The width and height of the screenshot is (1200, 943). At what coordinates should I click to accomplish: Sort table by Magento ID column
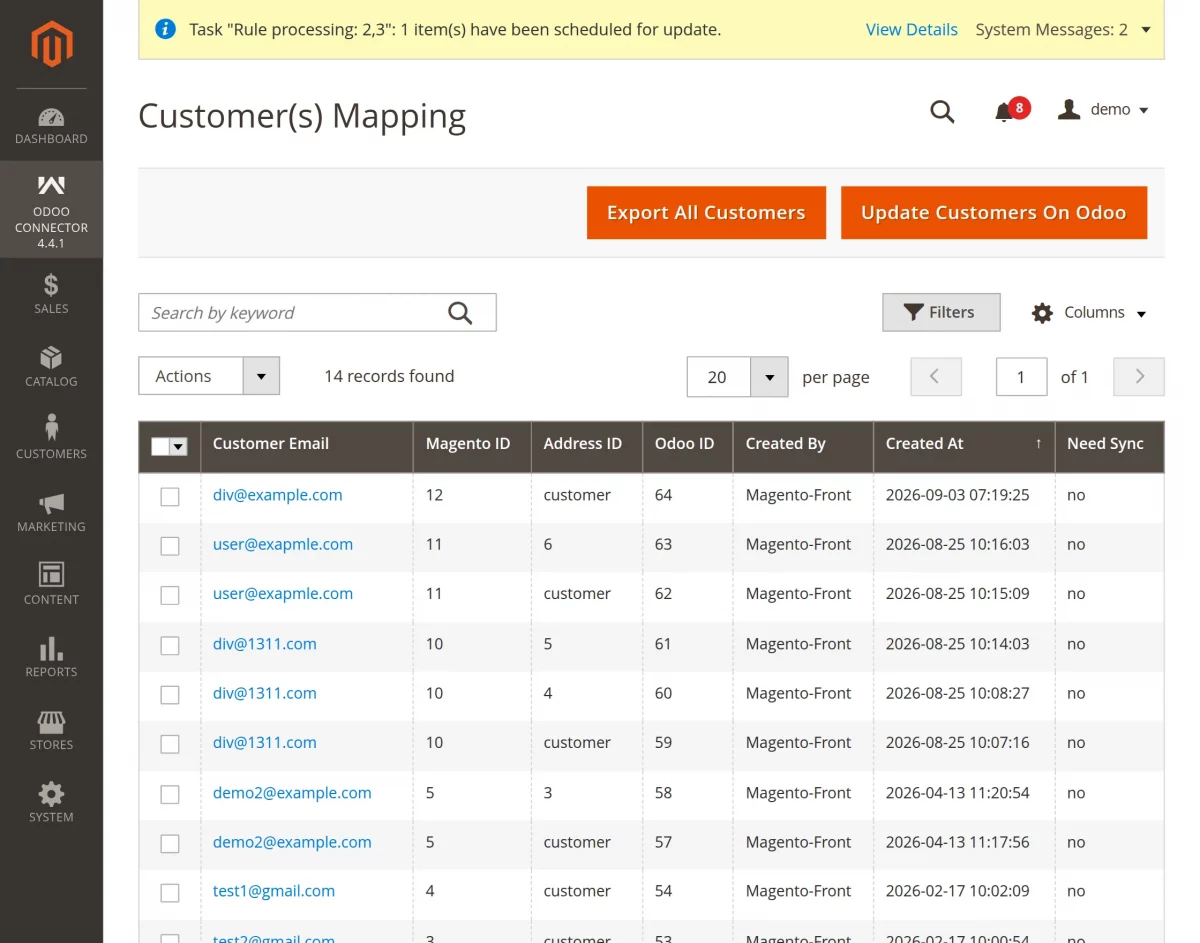[468, 444]
